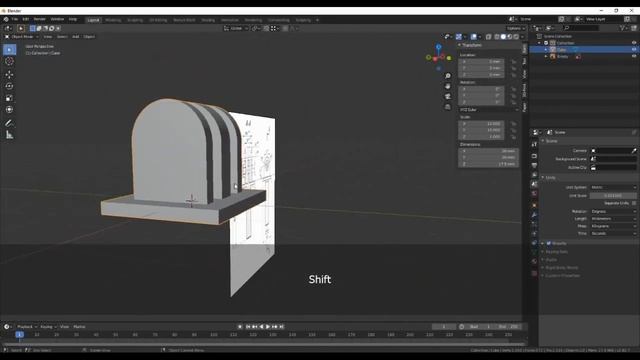Toggle the Gravity checkbox
The height and width of the screenshot is (360, 640).
pos(549,243)
